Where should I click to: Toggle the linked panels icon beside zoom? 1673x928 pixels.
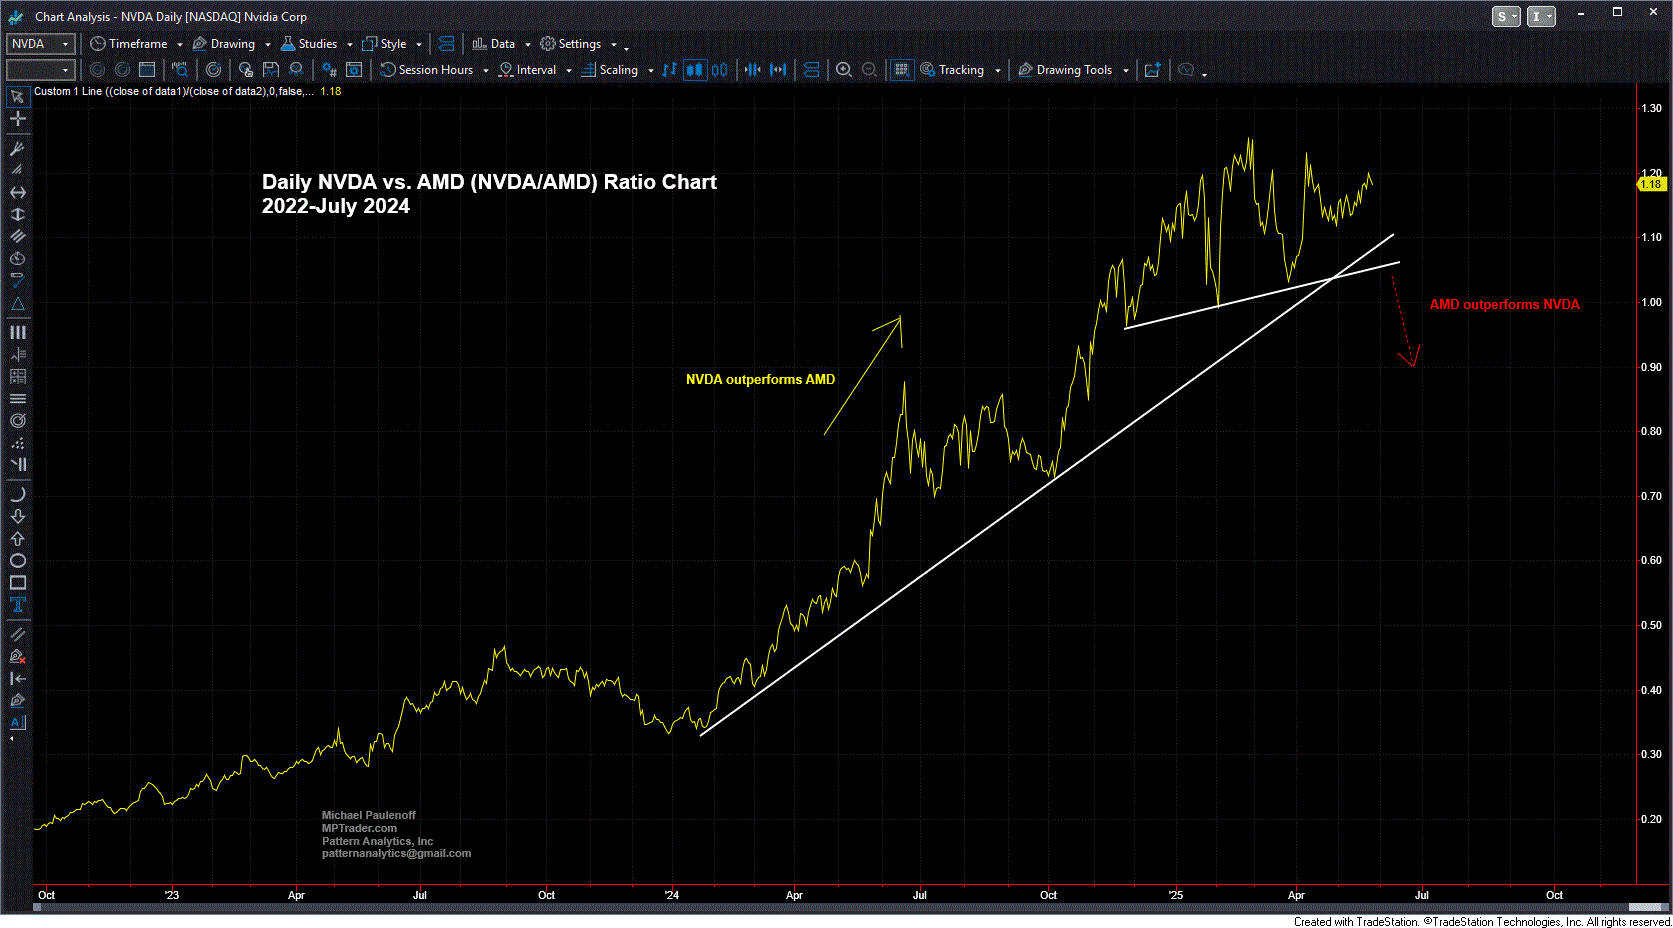click(812, 70)
